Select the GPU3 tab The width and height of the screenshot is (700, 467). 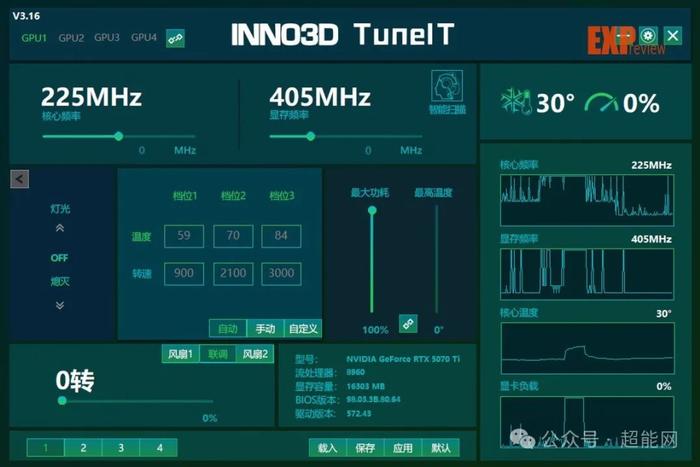pos(107,38)
